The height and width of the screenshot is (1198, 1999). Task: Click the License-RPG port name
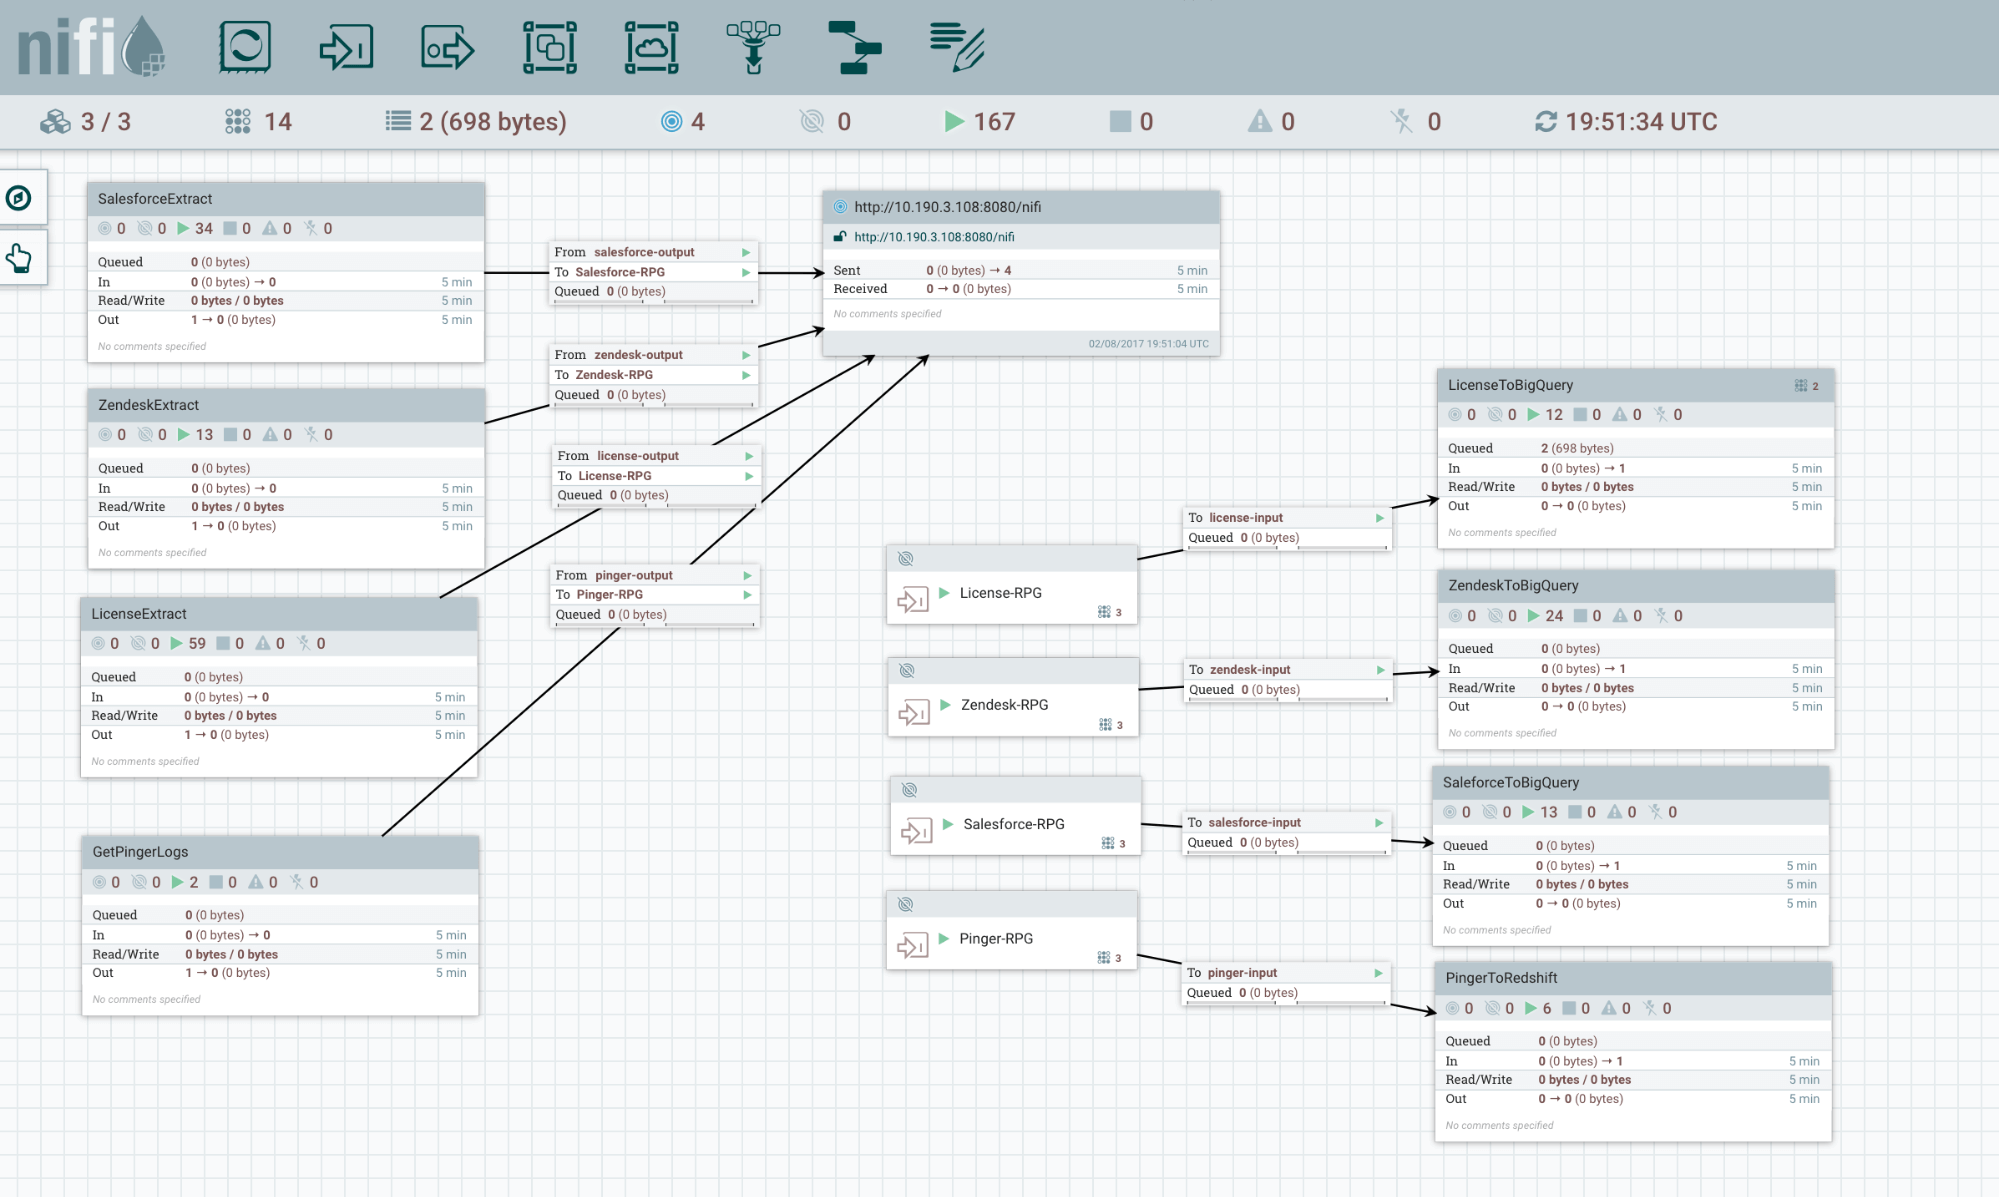pos(1000,593)
